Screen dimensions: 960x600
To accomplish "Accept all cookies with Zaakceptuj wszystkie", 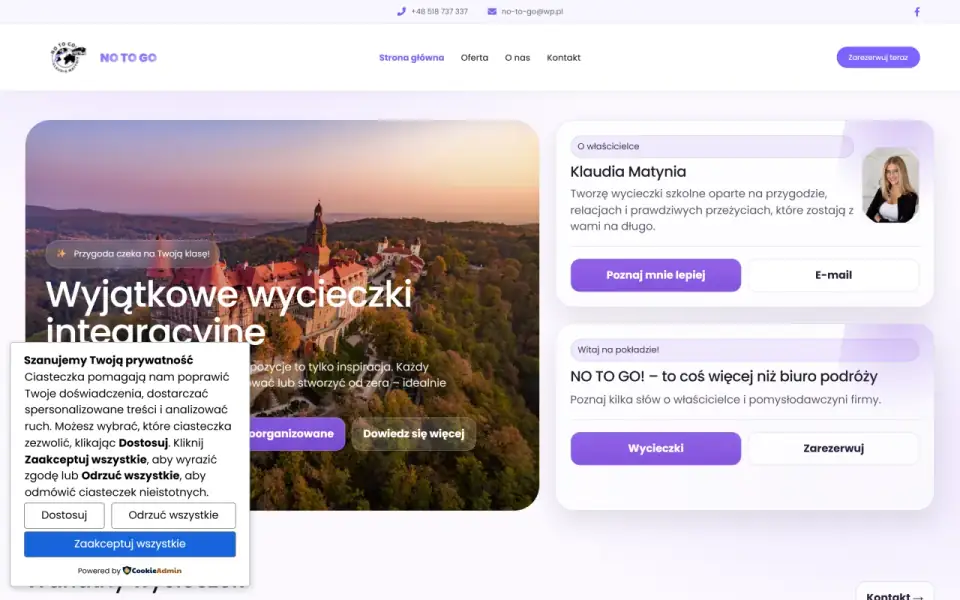I will coord(130,544).
